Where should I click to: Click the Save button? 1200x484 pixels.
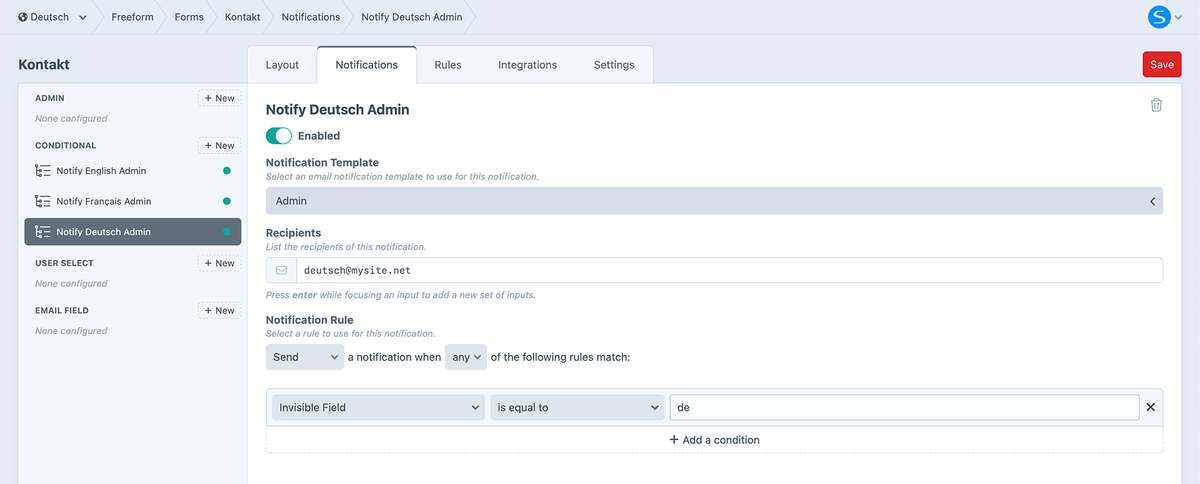[x=1162, y=64]
